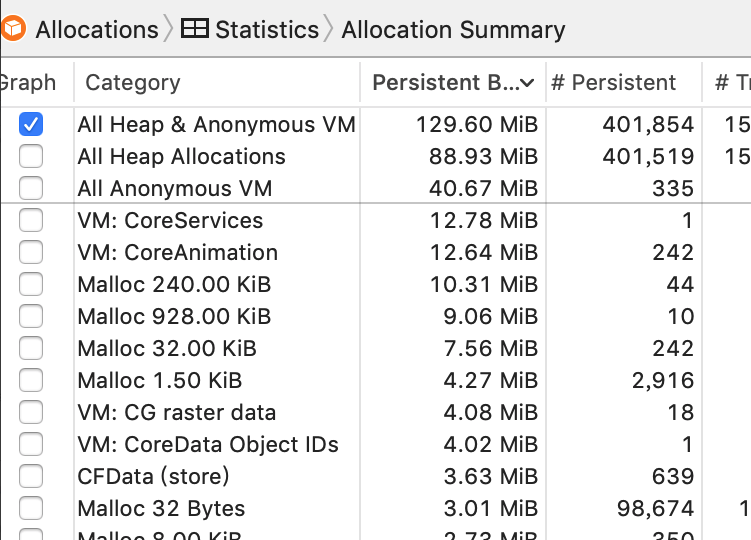Screen dimensions: 751x540
Task: Enable graph for All Heap Allocations
Action: [x=31, y=156]
